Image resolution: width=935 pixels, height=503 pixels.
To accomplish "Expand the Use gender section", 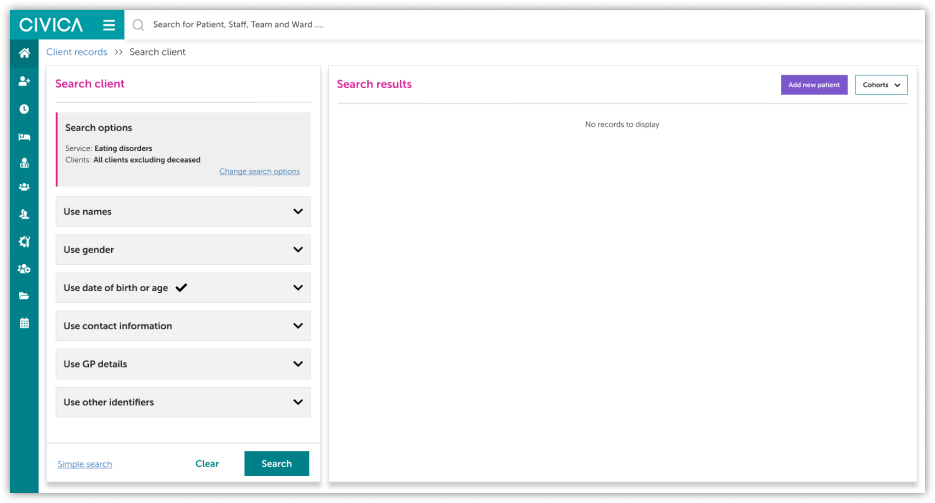I will [x=183, y=250].
